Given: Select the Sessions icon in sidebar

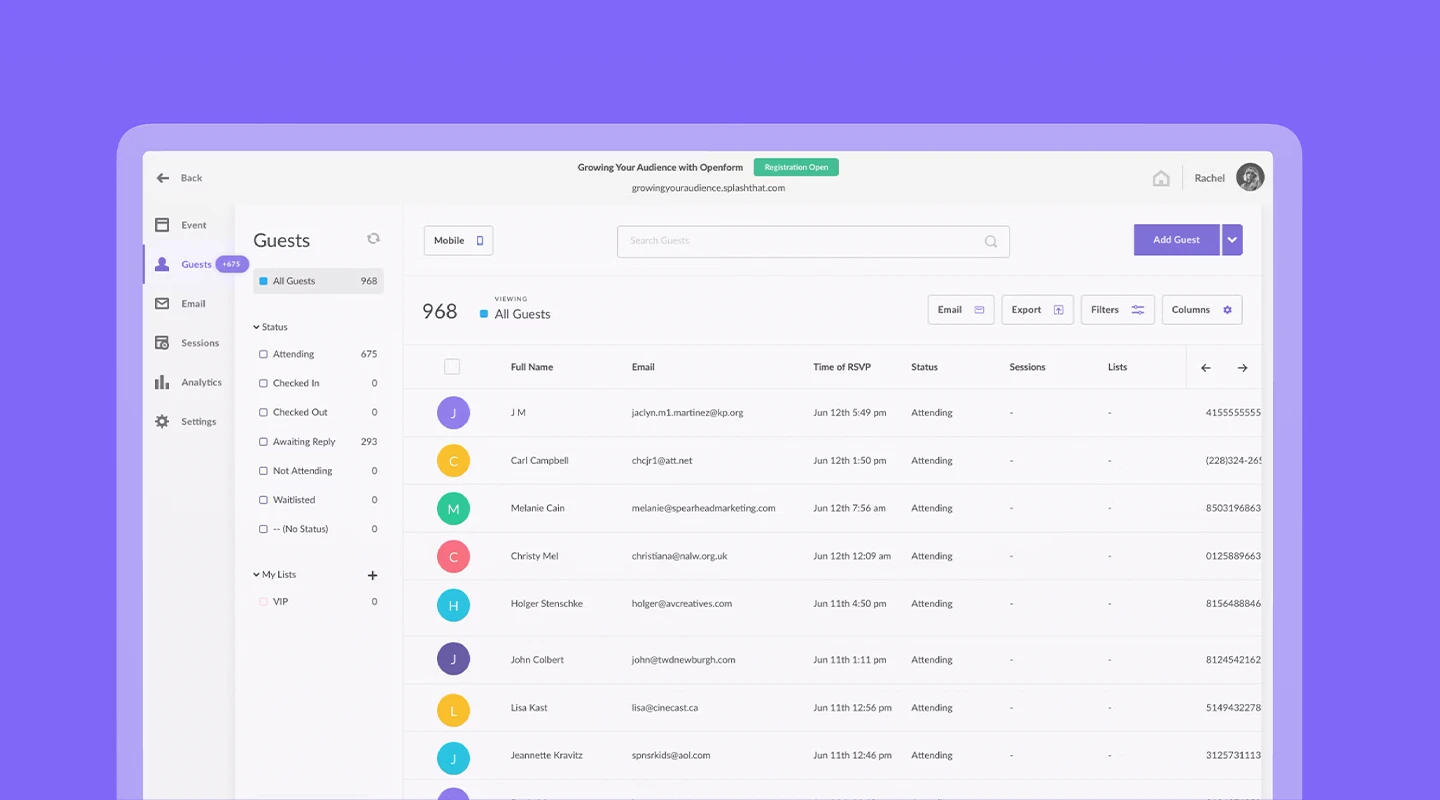Looking at the screenshot, I should click(200, 342).
